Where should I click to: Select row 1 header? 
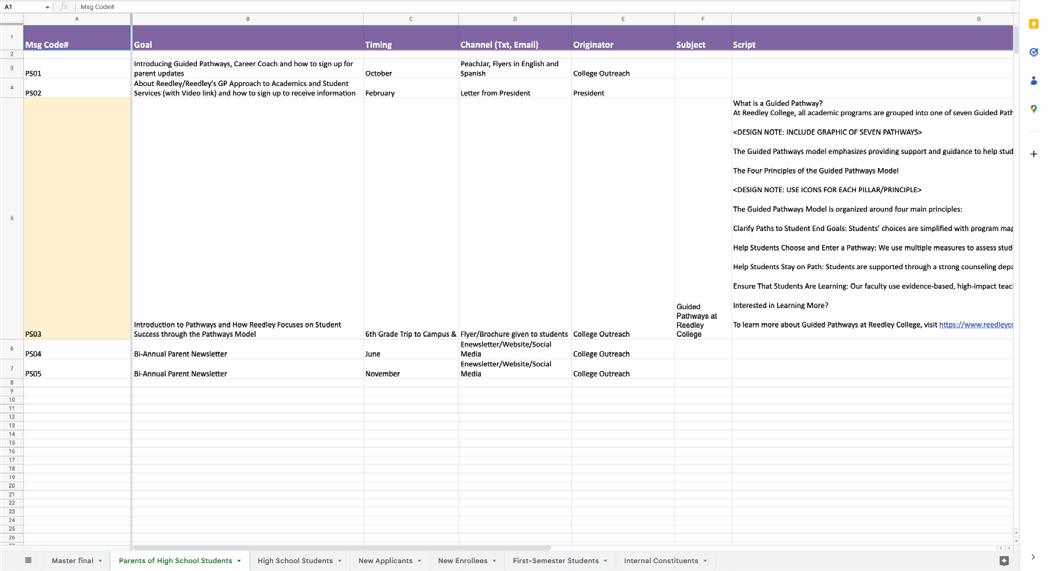[x=11, y=37]
